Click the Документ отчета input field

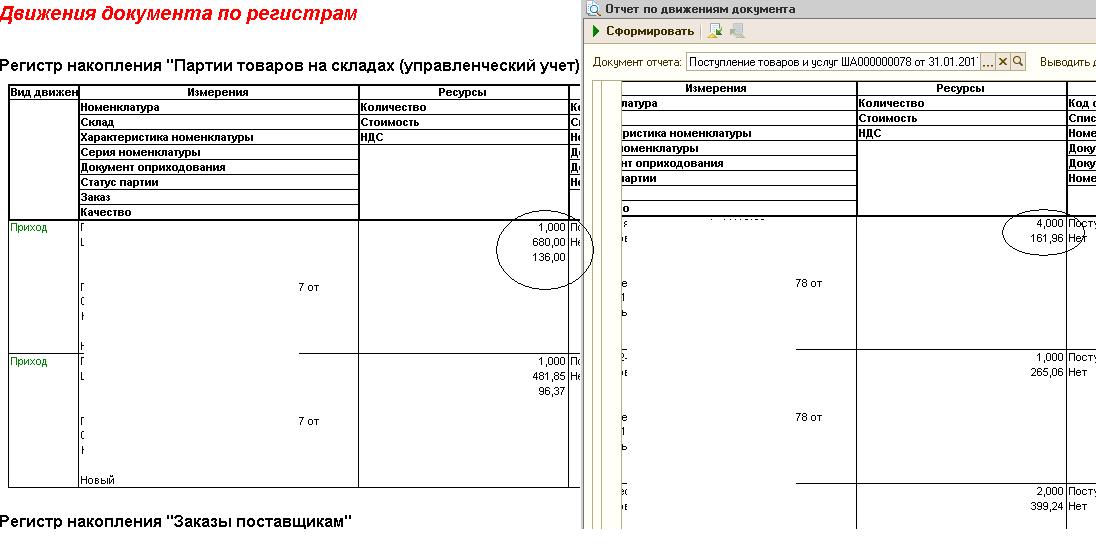click(x=833, y=62)
